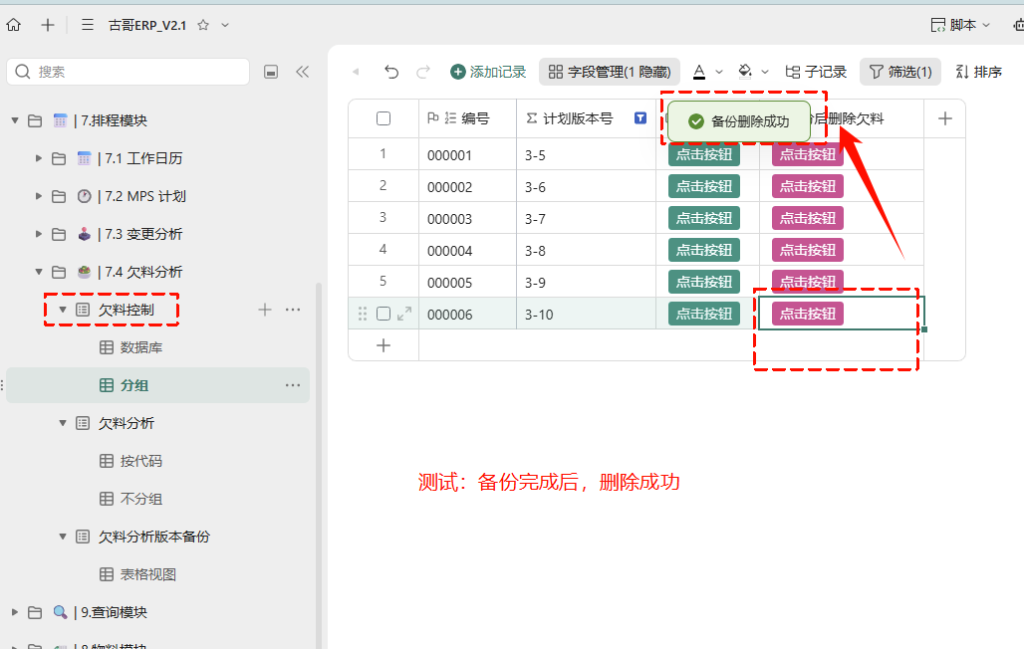This screenshot has height=649, width=1024.
Task: Focus the 搜索 search field
Action: [128, 72]
